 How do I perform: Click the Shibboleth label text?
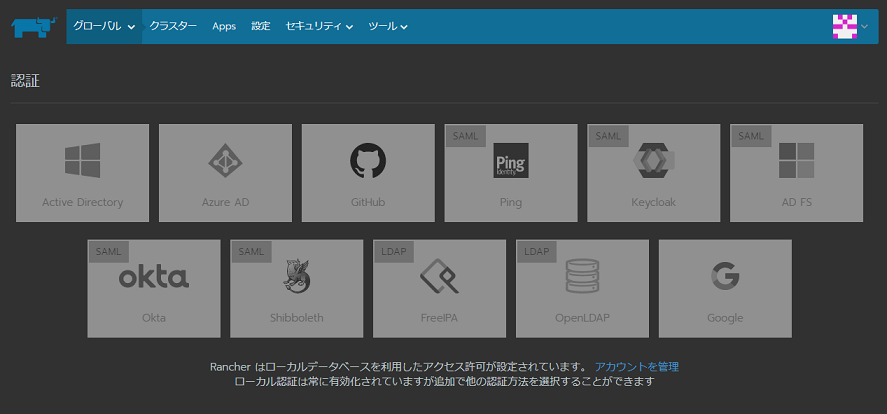point(296,317)
